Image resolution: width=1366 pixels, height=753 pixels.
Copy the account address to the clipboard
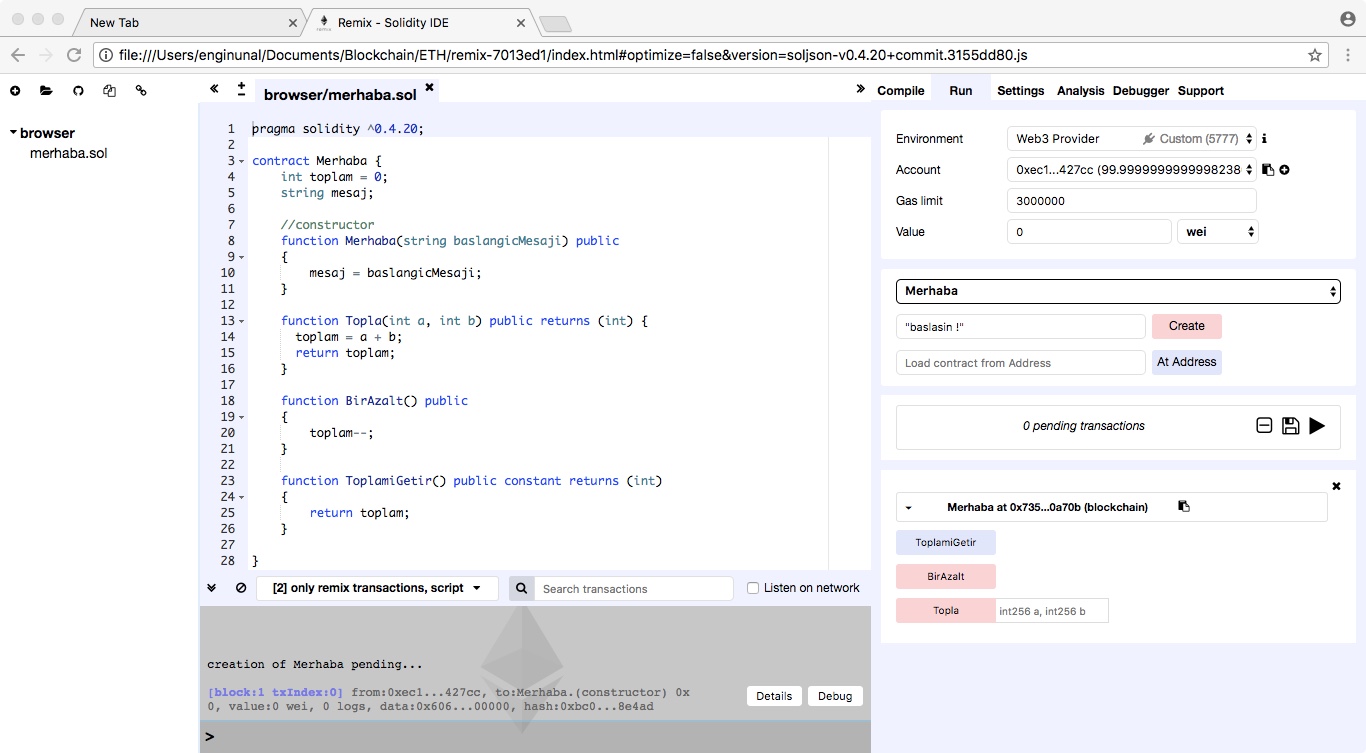[1268, 170]
